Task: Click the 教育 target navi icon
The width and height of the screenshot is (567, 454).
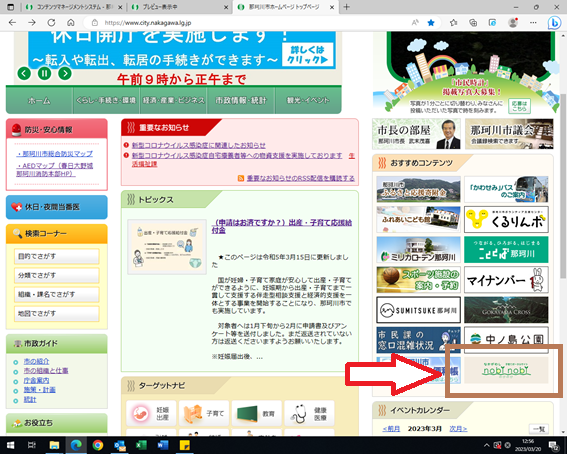Action: pyautogui.click(x=256, y=414)
